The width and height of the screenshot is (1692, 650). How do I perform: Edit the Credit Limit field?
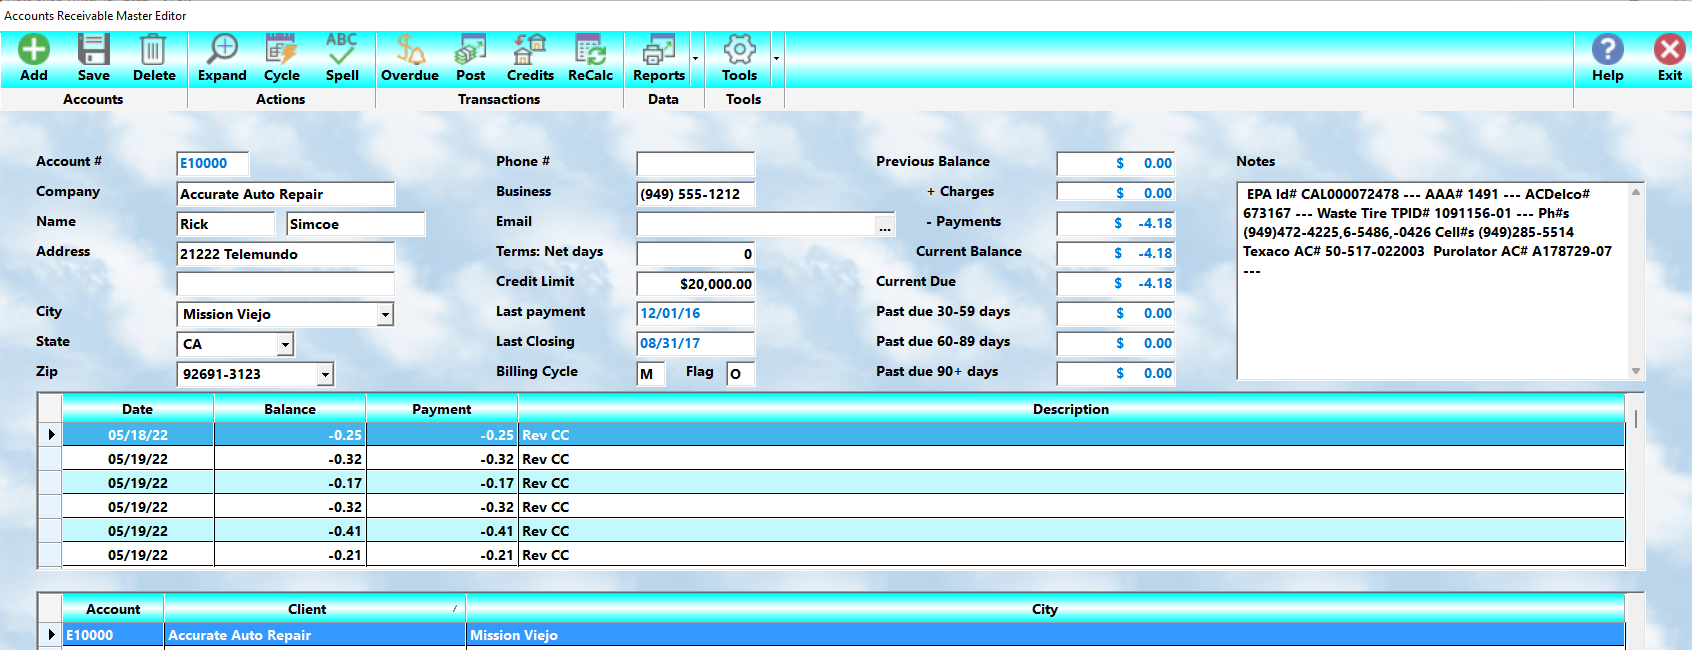(x=696, y=284)
